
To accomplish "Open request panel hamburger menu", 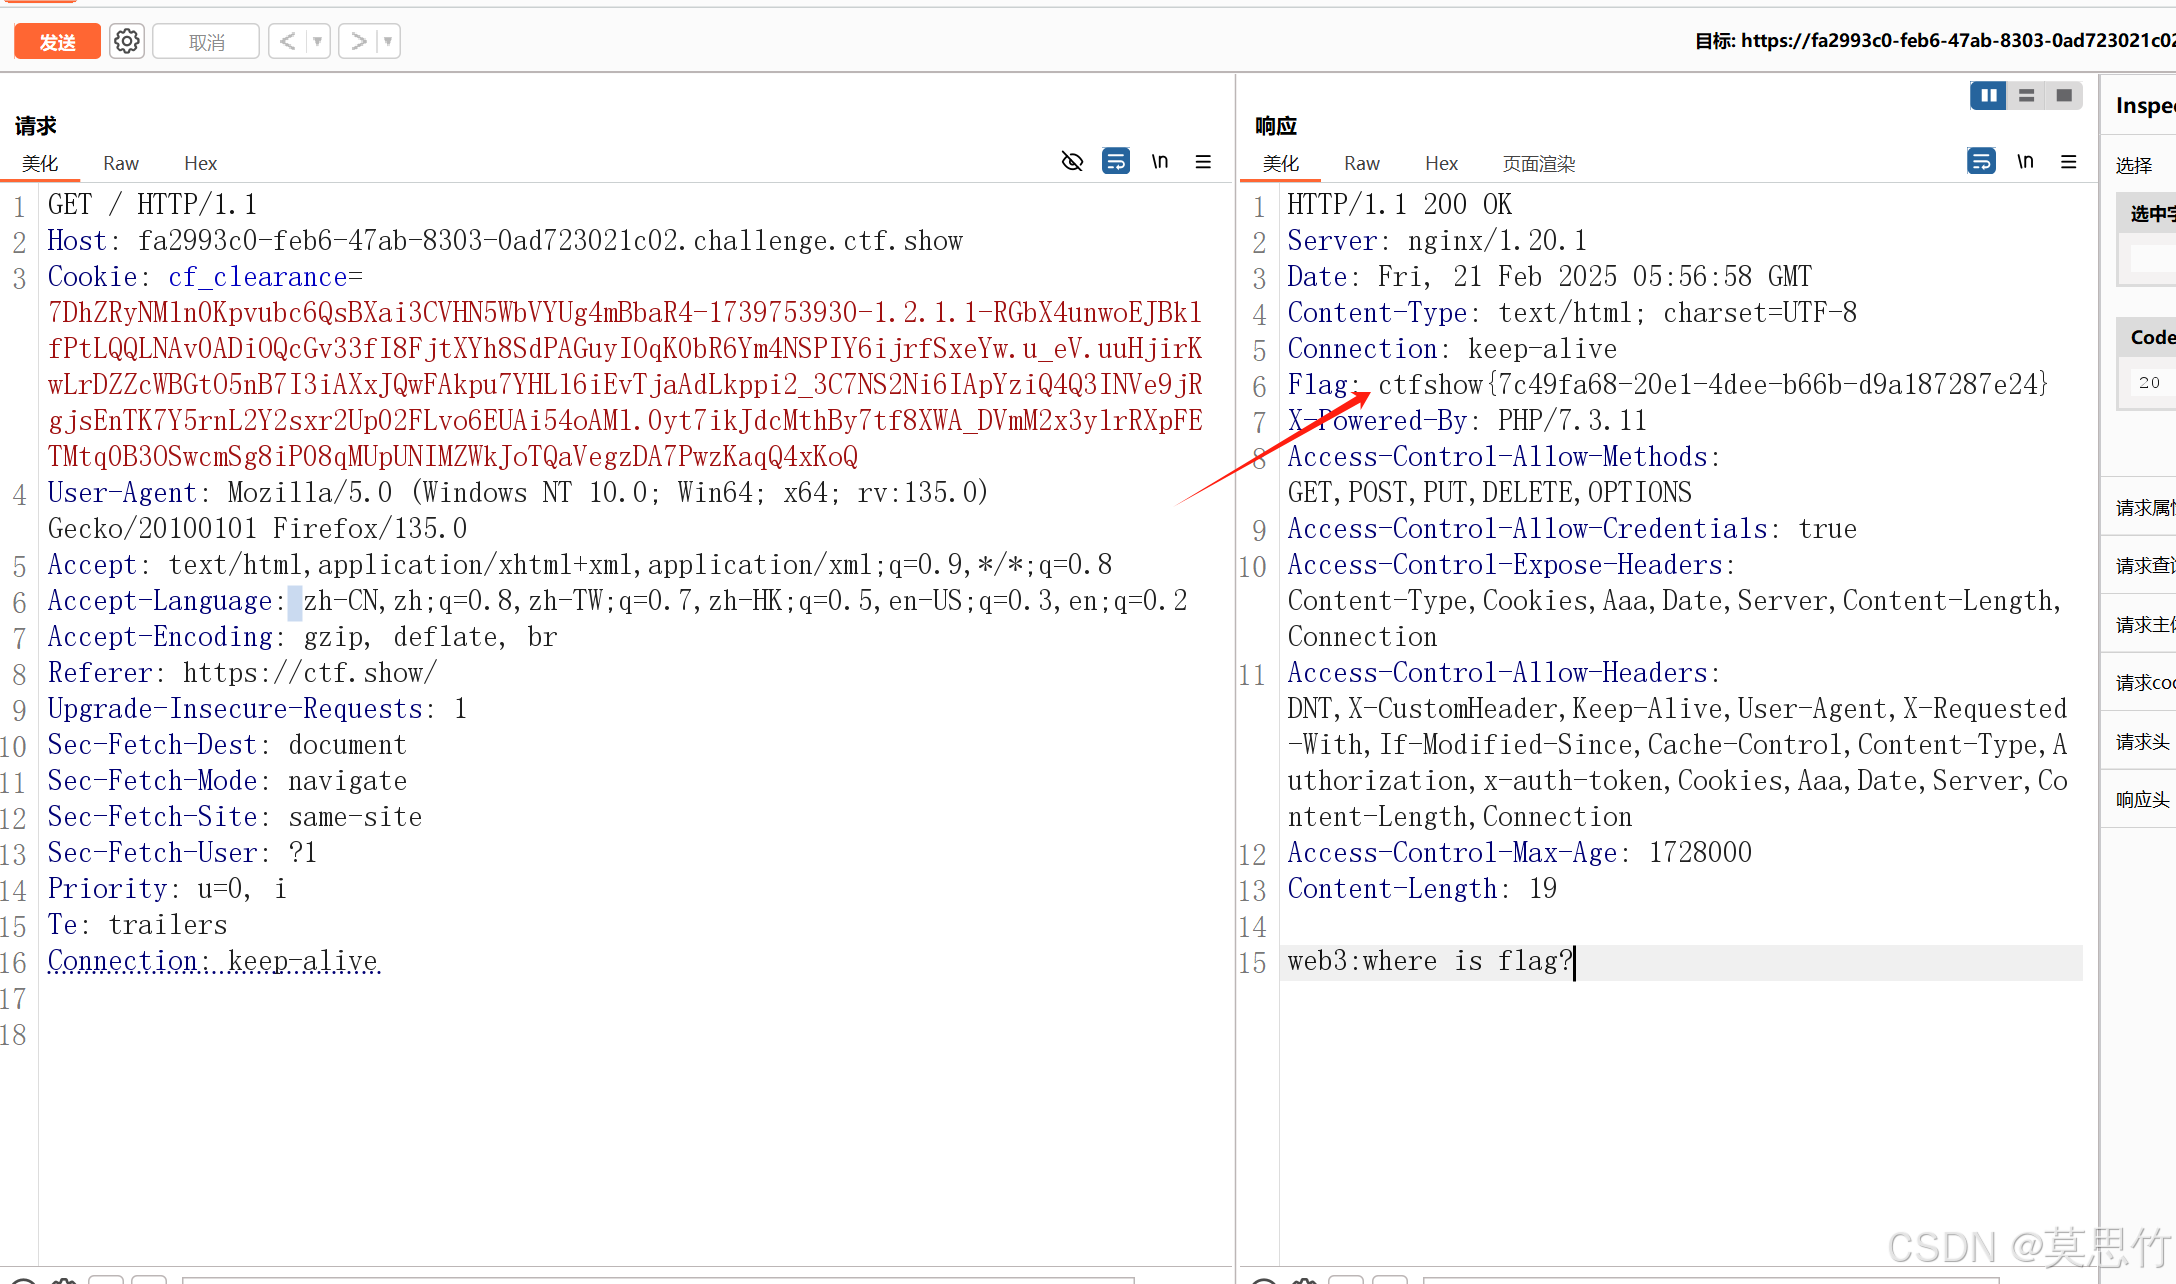I will (1203, 161).
